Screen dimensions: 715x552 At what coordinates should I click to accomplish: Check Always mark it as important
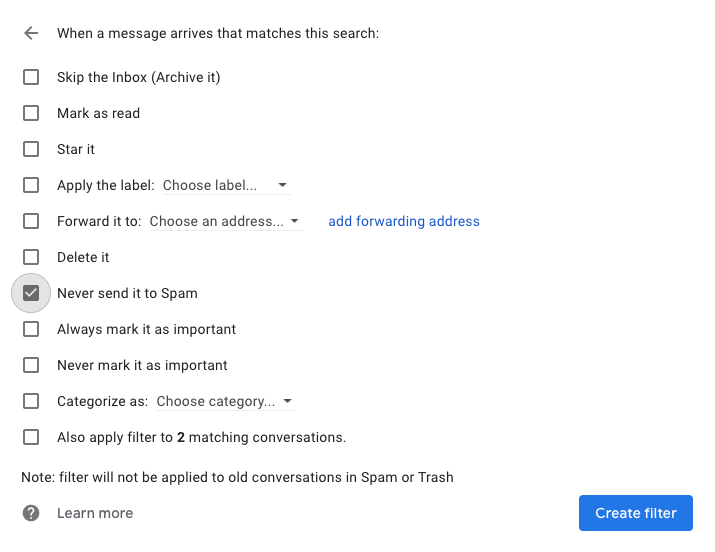pos(31,329)
